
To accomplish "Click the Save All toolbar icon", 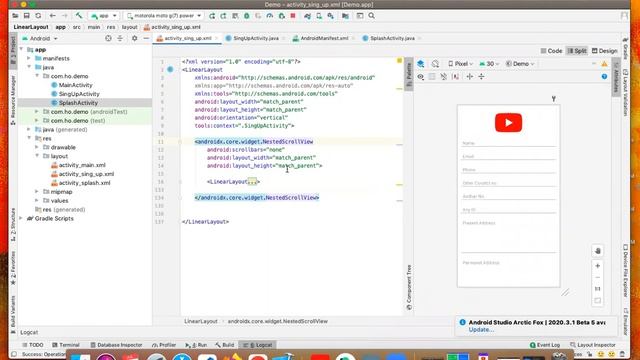I will pos(27,16).
